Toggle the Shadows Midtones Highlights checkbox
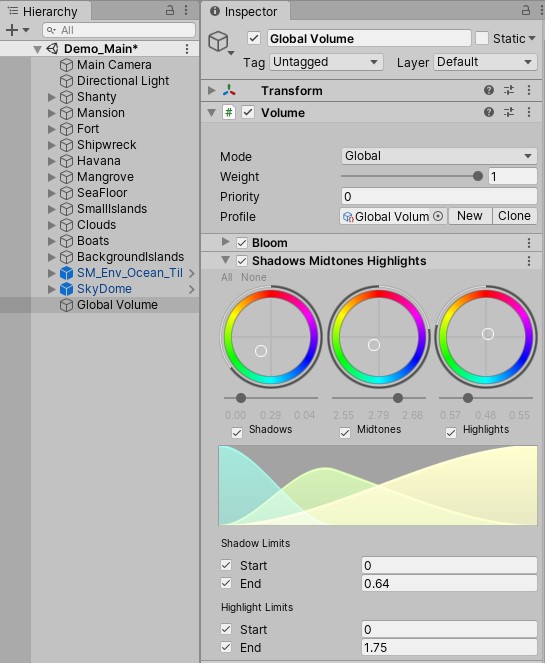545x663 pixels. [241, 261]
